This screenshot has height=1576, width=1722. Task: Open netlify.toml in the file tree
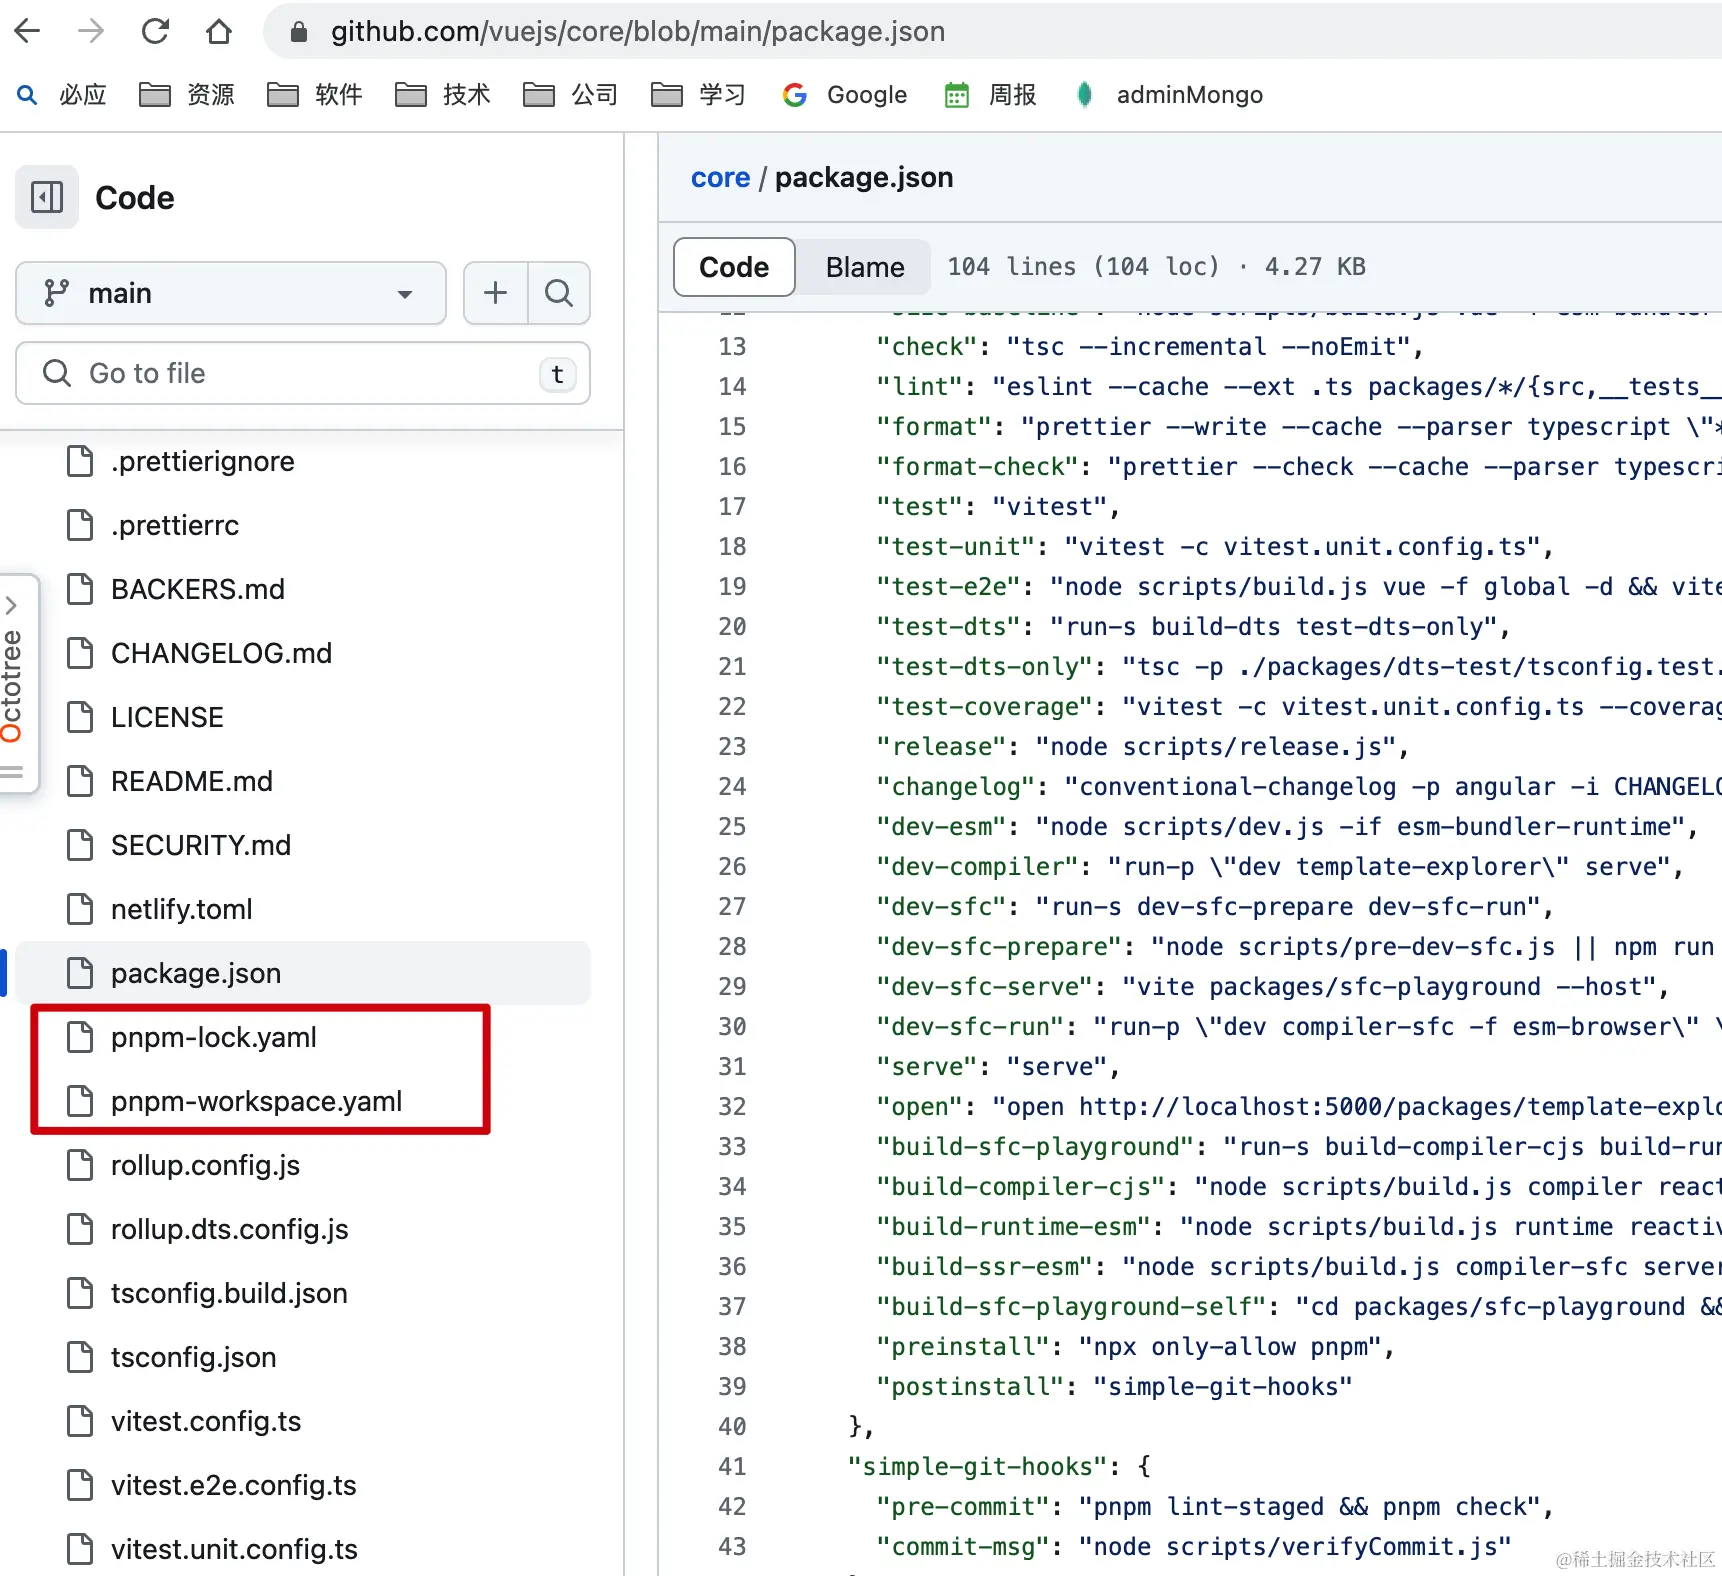point(181,909)
